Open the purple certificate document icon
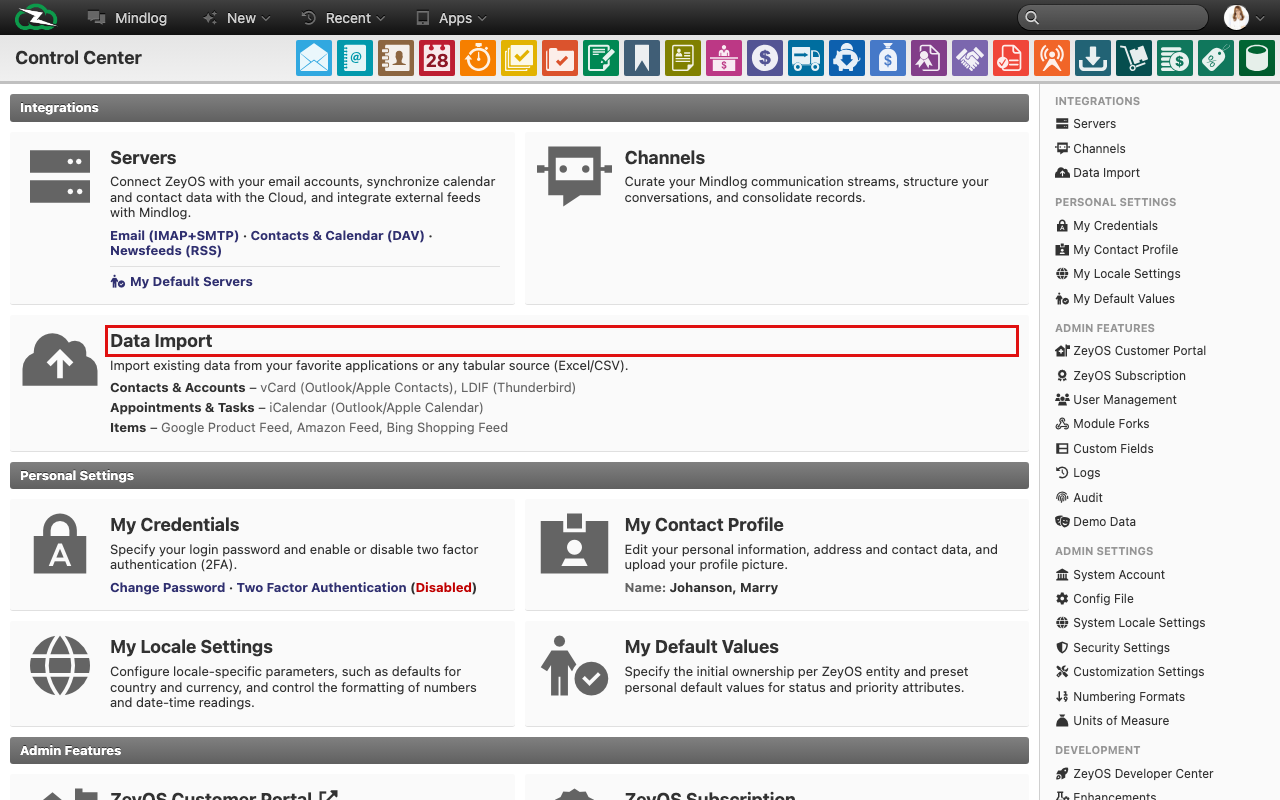The image size is (1280, 800). click(x=929, y=58)
